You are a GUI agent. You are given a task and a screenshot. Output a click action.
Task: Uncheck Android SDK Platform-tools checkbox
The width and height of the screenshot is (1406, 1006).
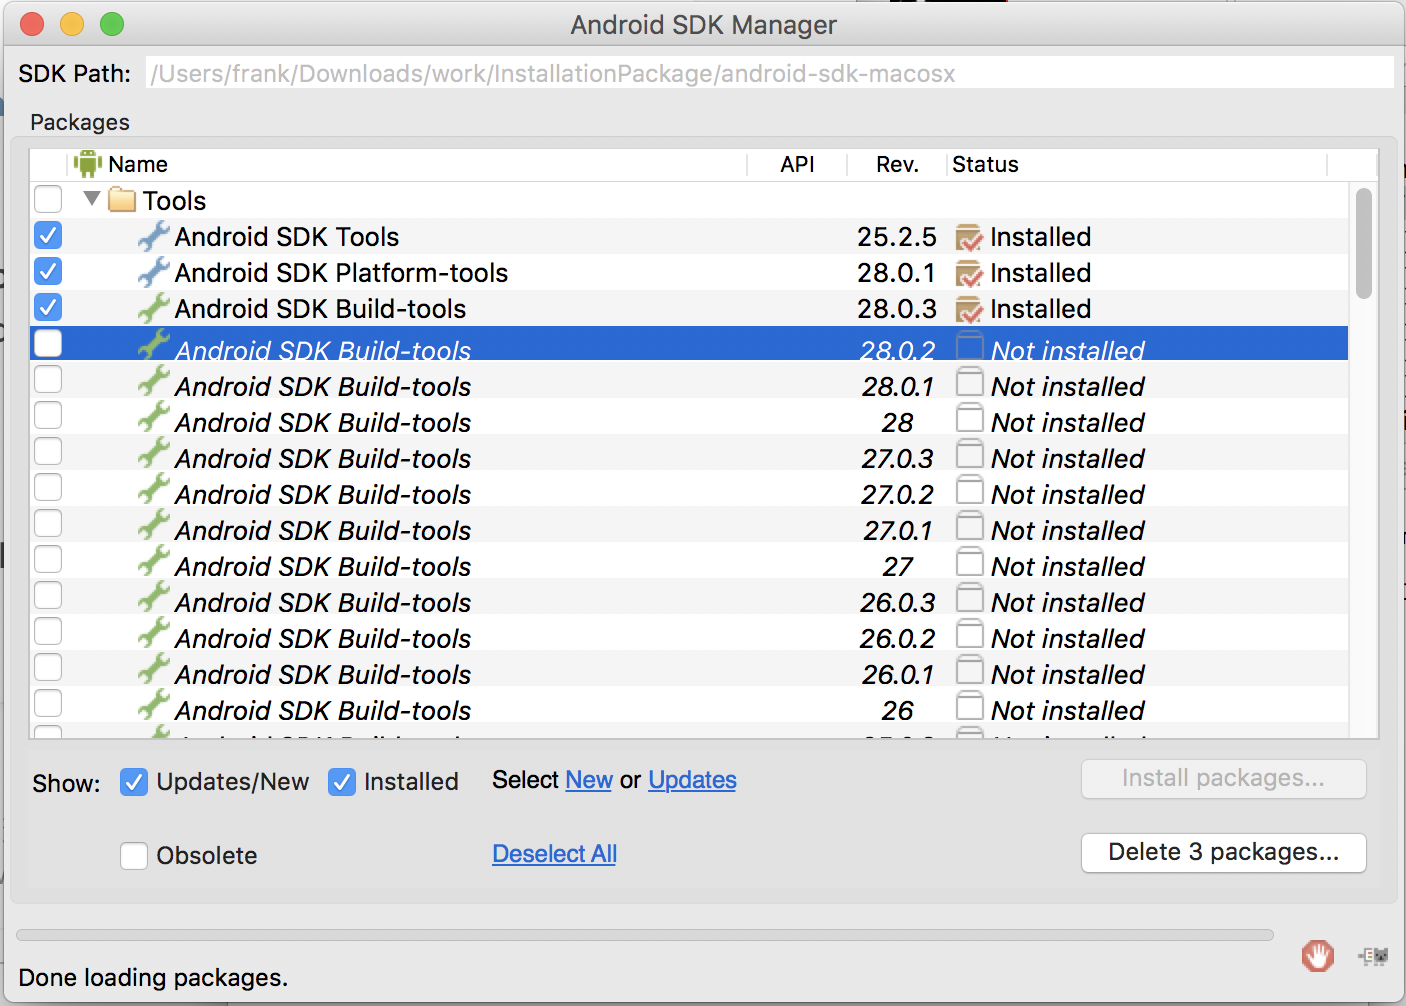coord(48,271)
